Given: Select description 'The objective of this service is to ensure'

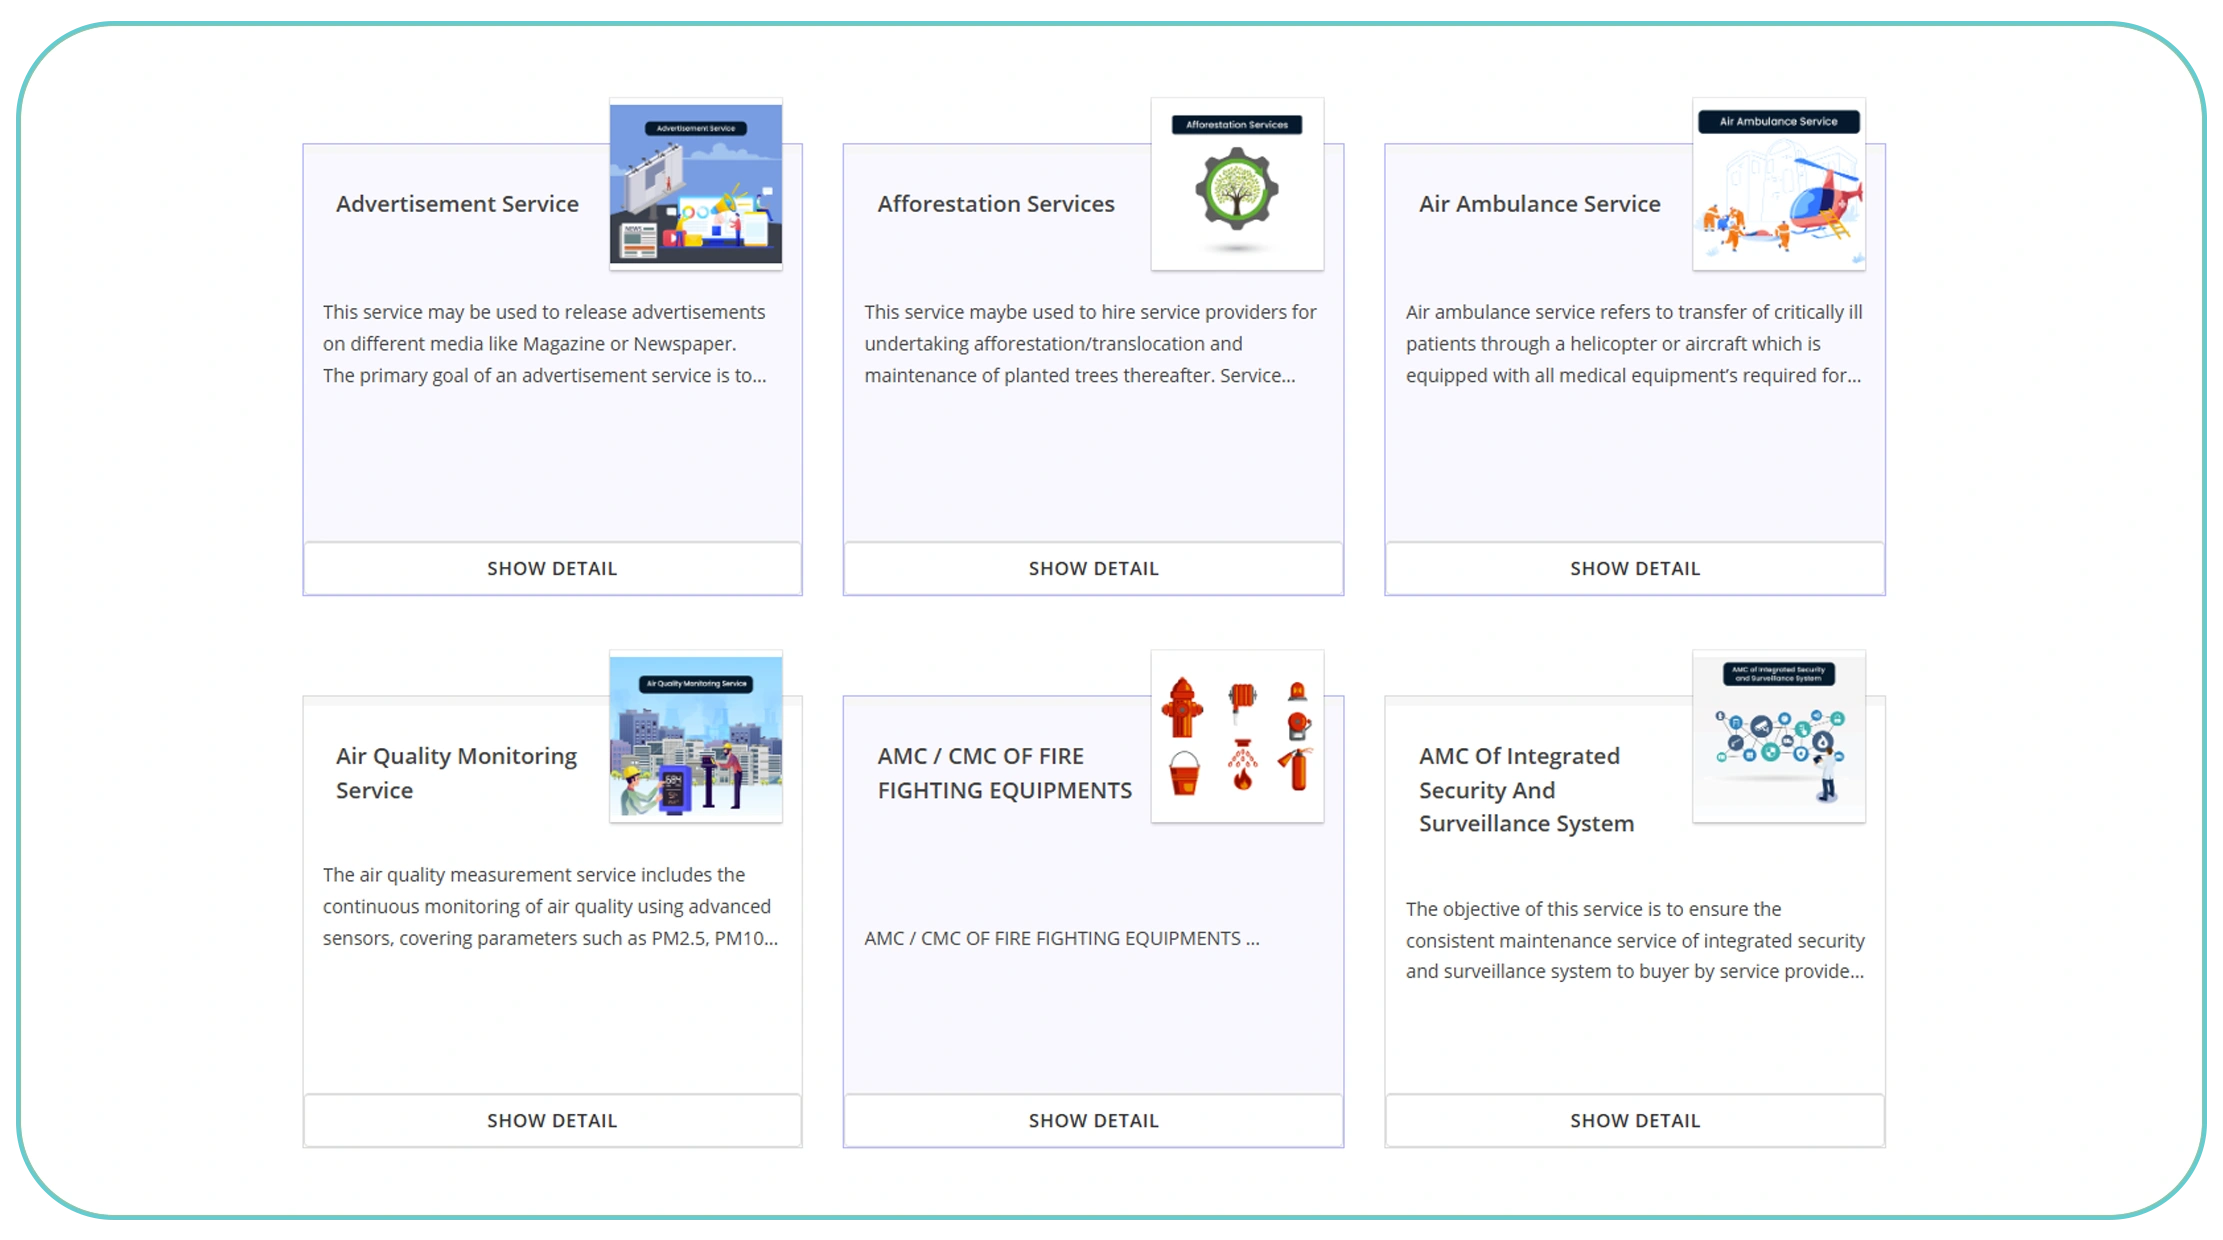Looking at the screenshot, I should pos(1635,940).
